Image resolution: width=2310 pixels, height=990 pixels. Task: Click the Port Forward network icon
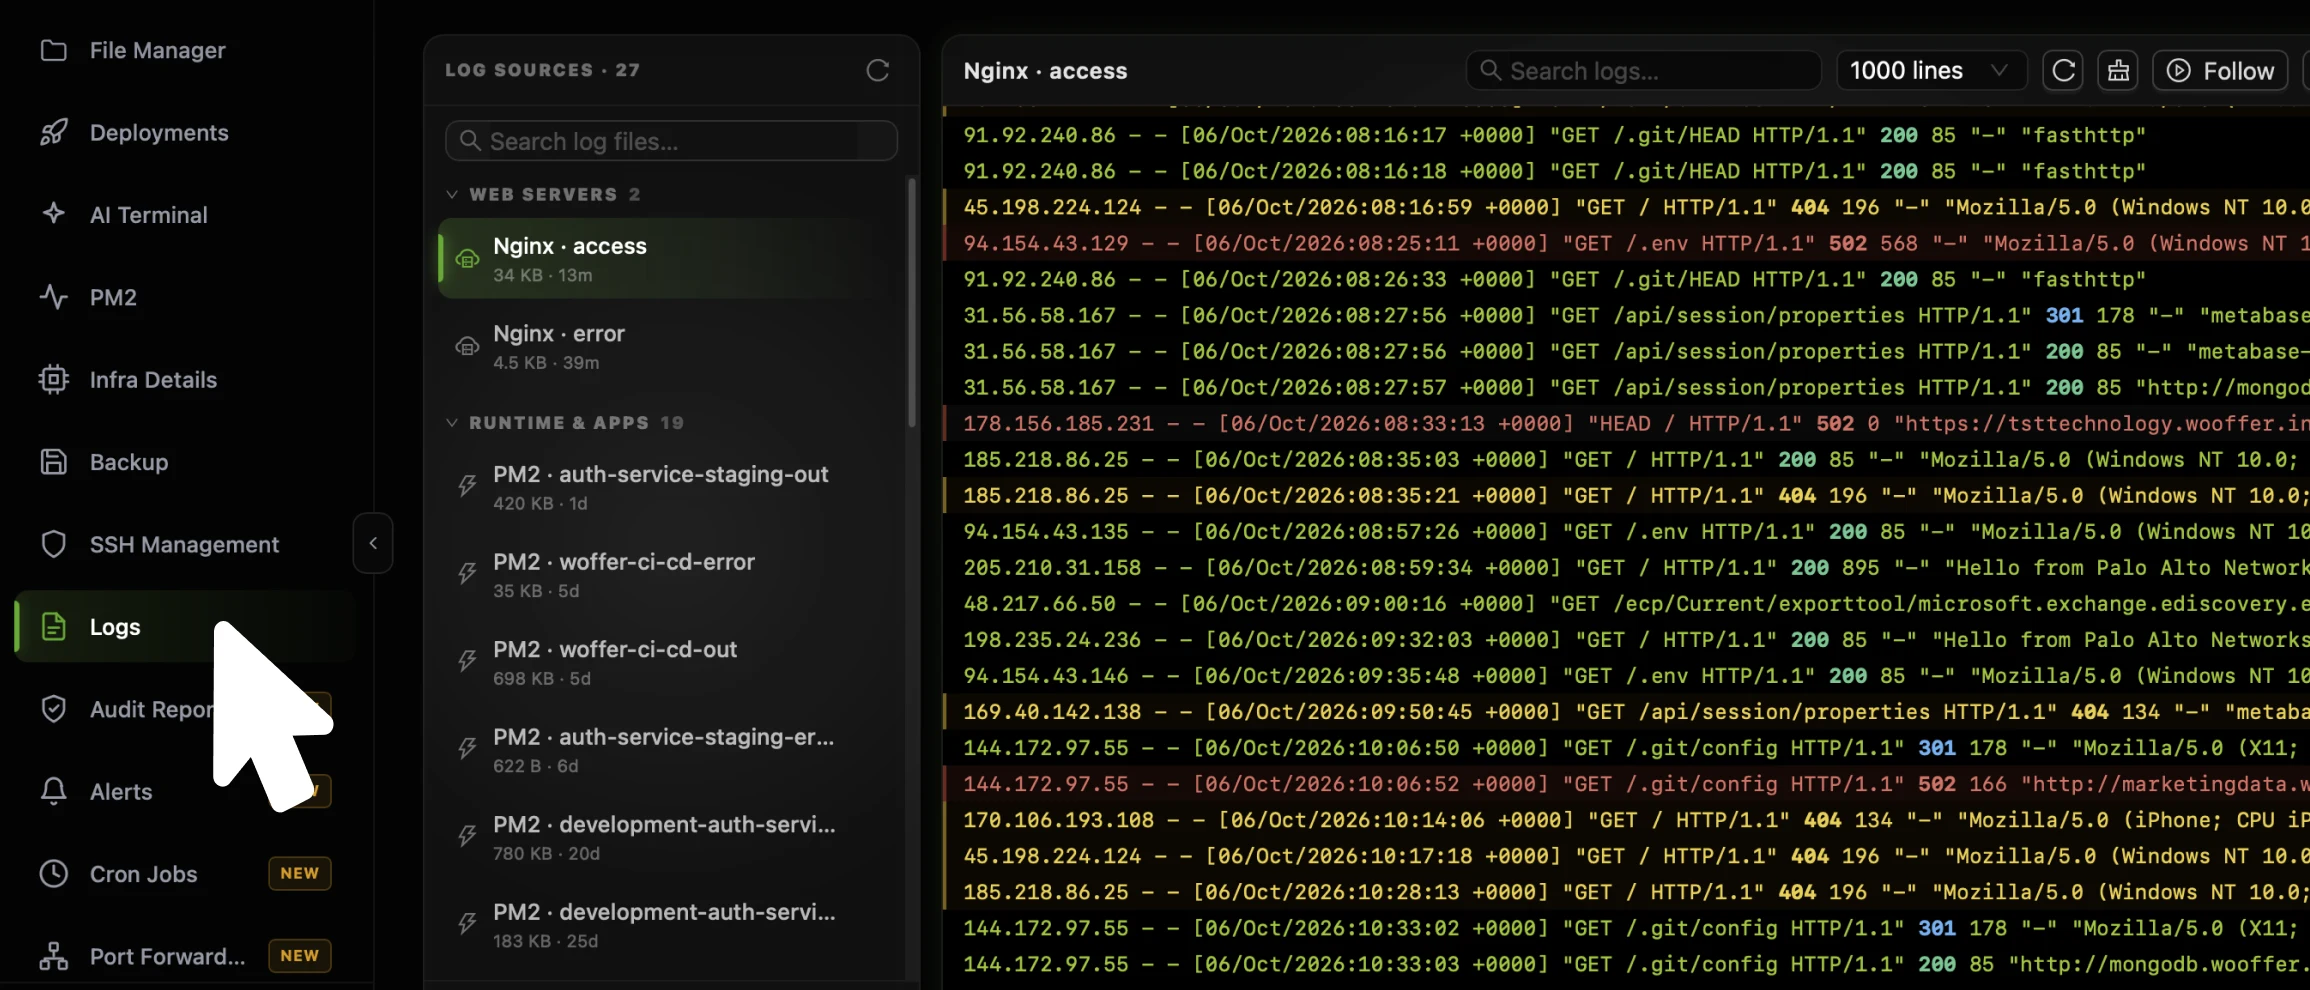[53, 956]
